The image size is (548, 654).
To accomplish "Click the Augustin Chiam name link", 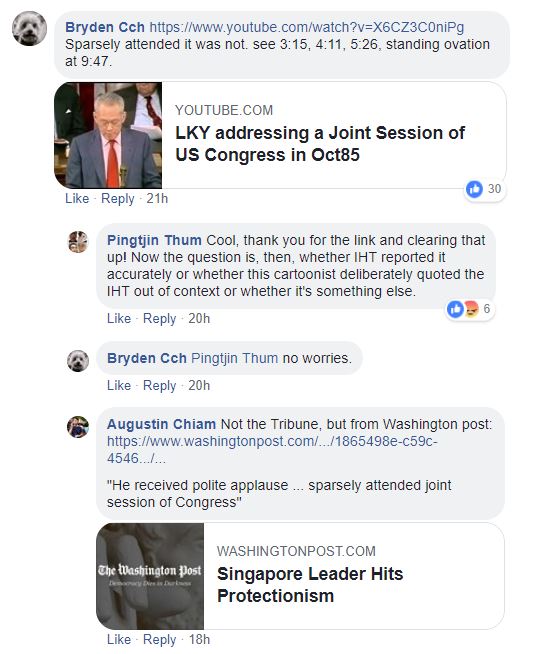I will [161, 424].
